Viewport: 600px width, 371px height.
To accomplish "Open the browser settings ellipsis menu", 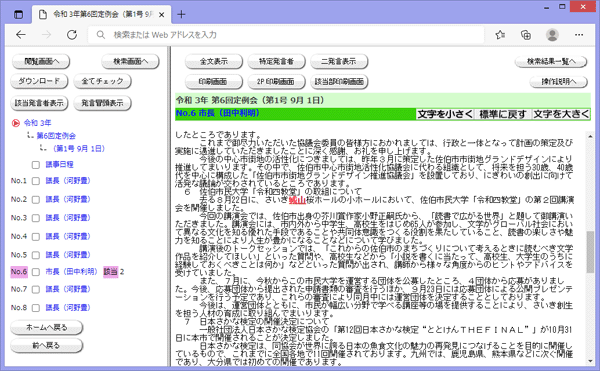I will 579,35.
